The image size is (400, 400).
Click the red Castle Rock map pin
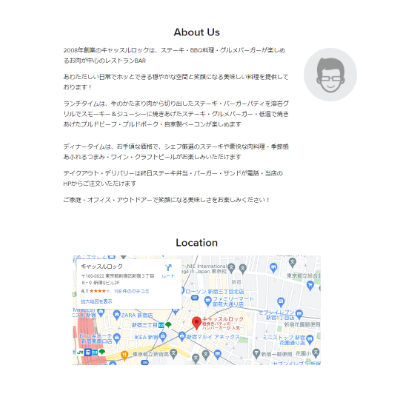197,323
